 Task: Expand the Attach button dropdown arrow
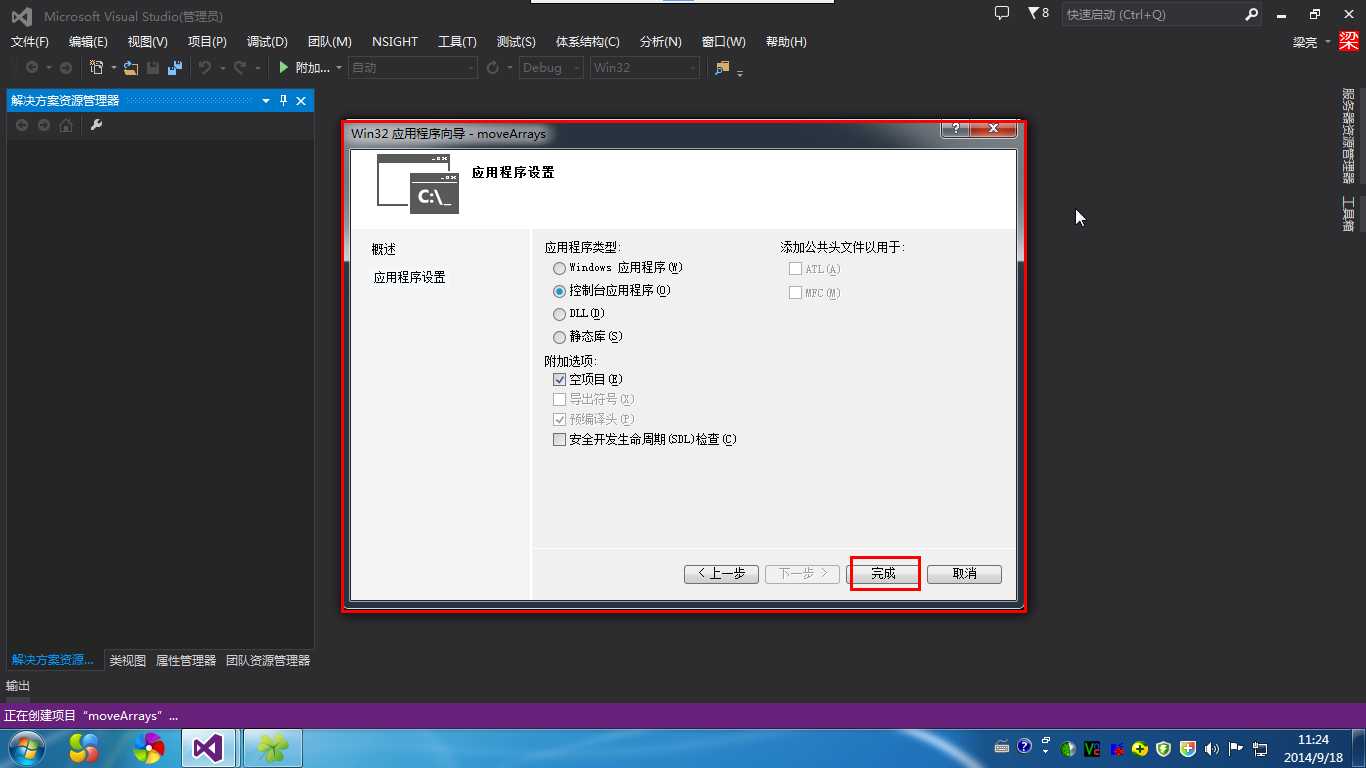tap(338, 68)
